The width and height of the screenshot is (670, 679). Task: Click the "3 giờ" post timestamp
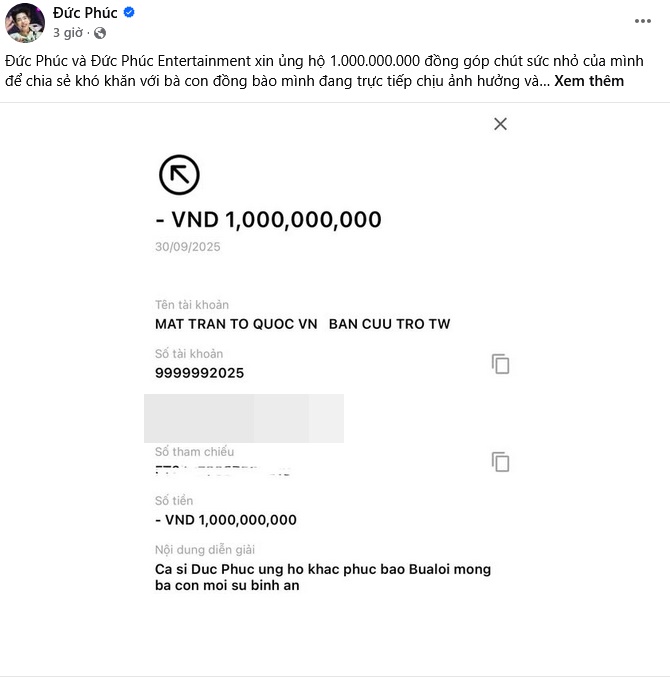point(68,33)
